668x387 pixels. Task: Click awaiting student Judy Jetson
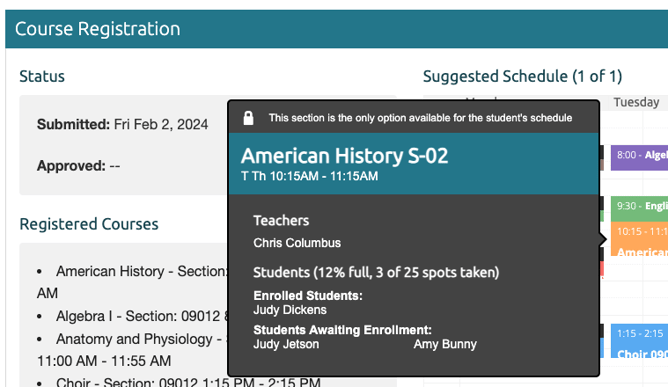[286, 344]
